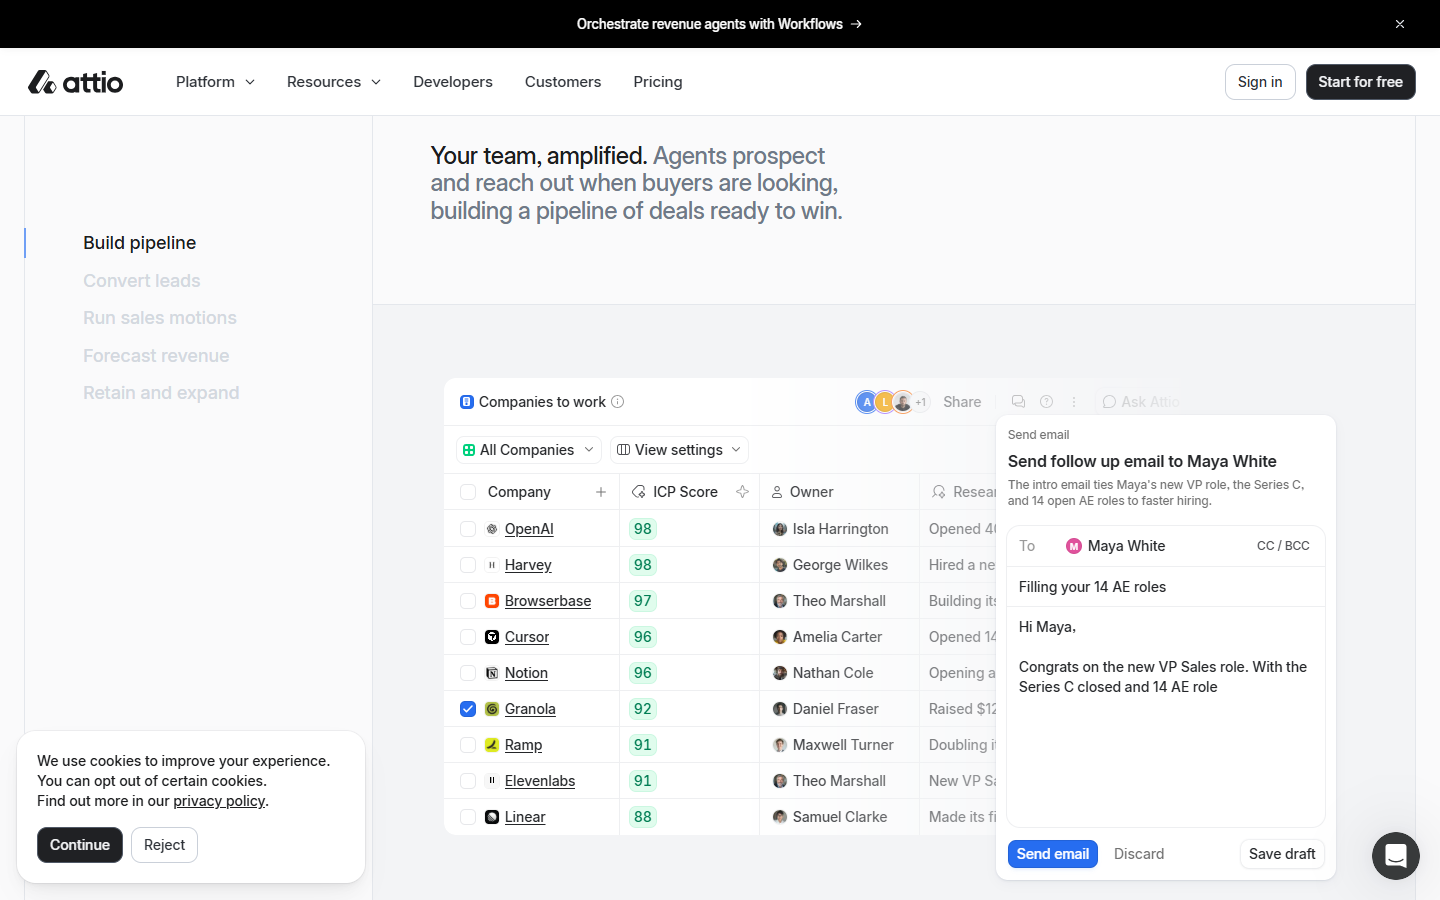1440x900 pixels.
Task: Click the Attio logo
Action: pos(76,82)
